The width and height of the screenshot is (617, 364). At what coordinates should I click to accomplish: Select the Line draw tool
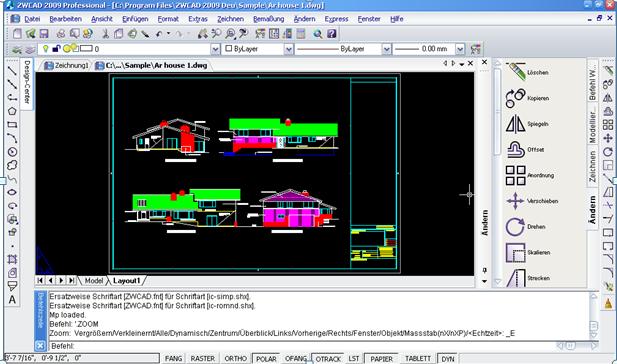pos(12,71)
